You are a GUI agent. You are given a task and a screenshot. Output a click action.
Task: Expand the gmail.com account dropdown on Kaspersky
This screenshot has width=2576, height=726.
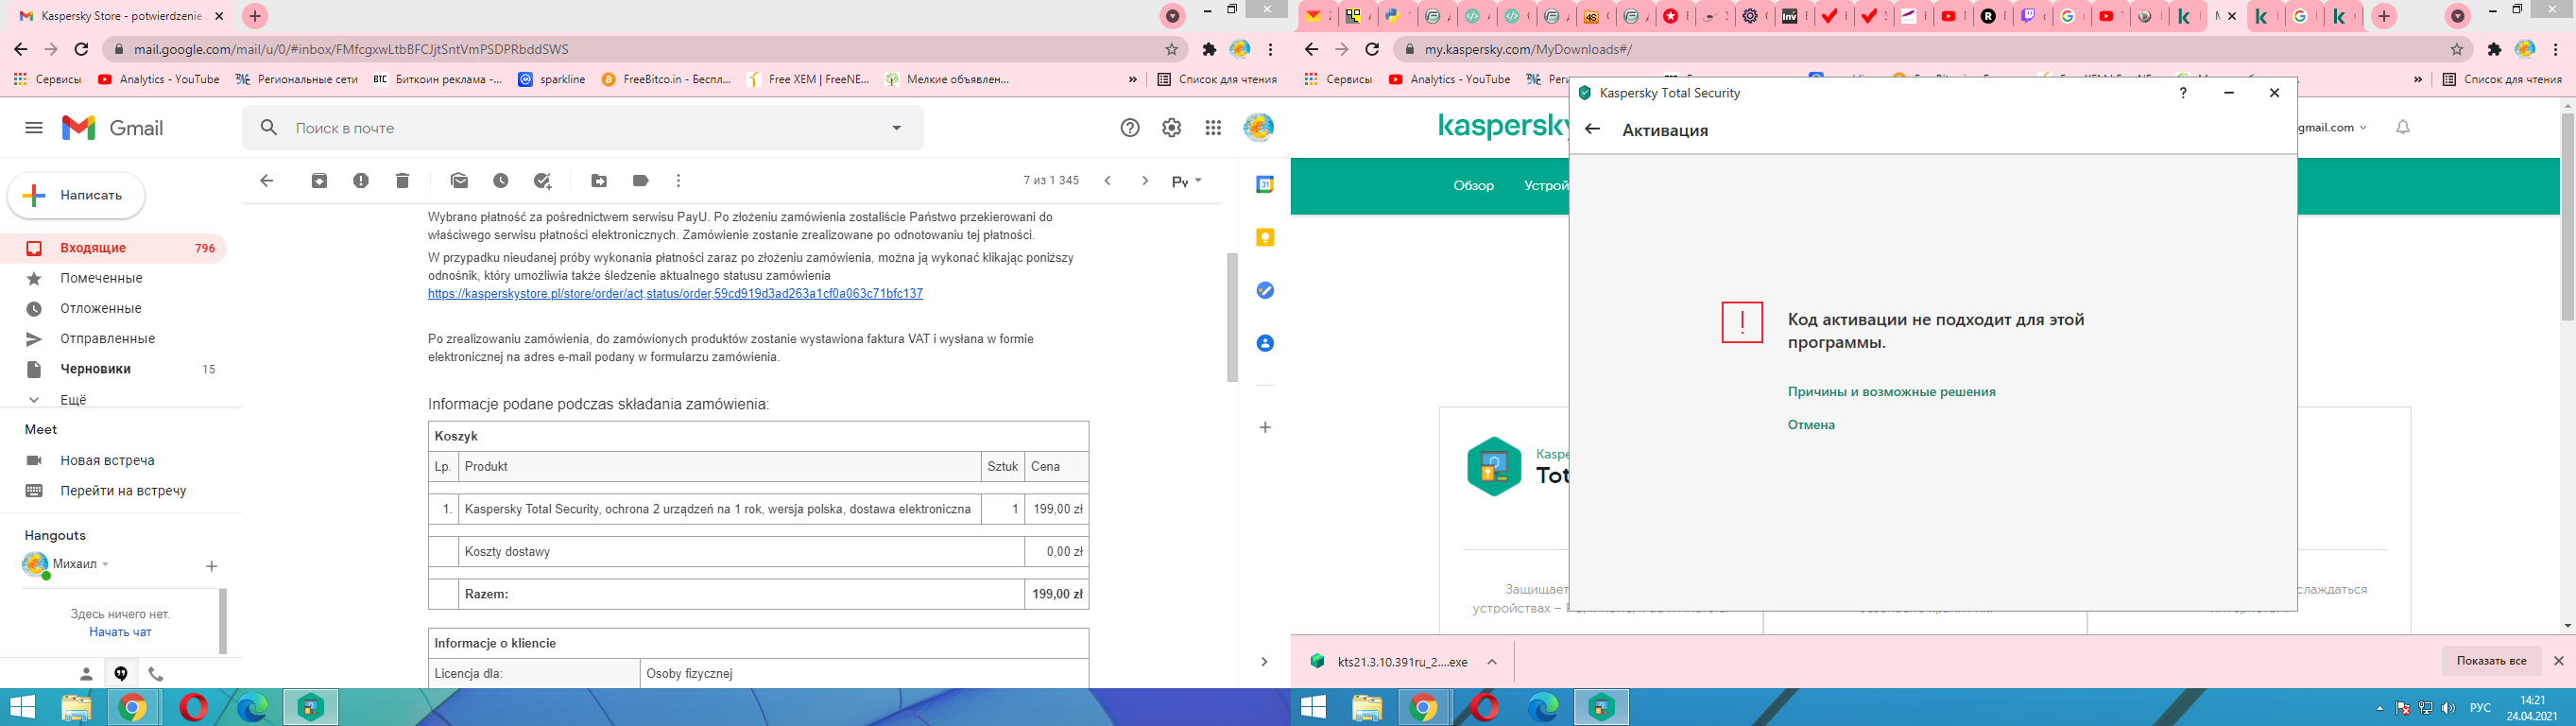pyautogui.click(x=2363, y=127)
